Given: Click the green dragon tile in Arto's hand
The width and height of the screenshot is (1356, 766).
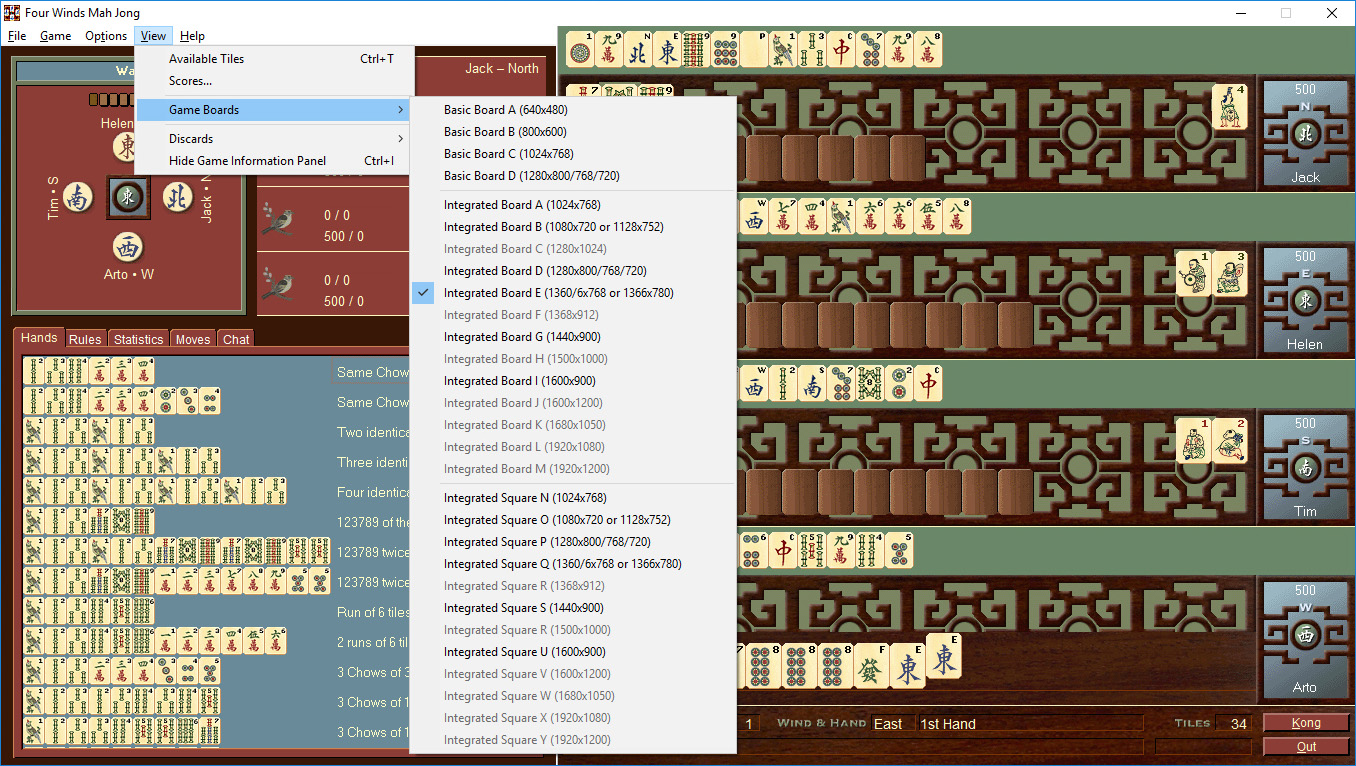Looking at the screenshot, I should coord(872,666).
